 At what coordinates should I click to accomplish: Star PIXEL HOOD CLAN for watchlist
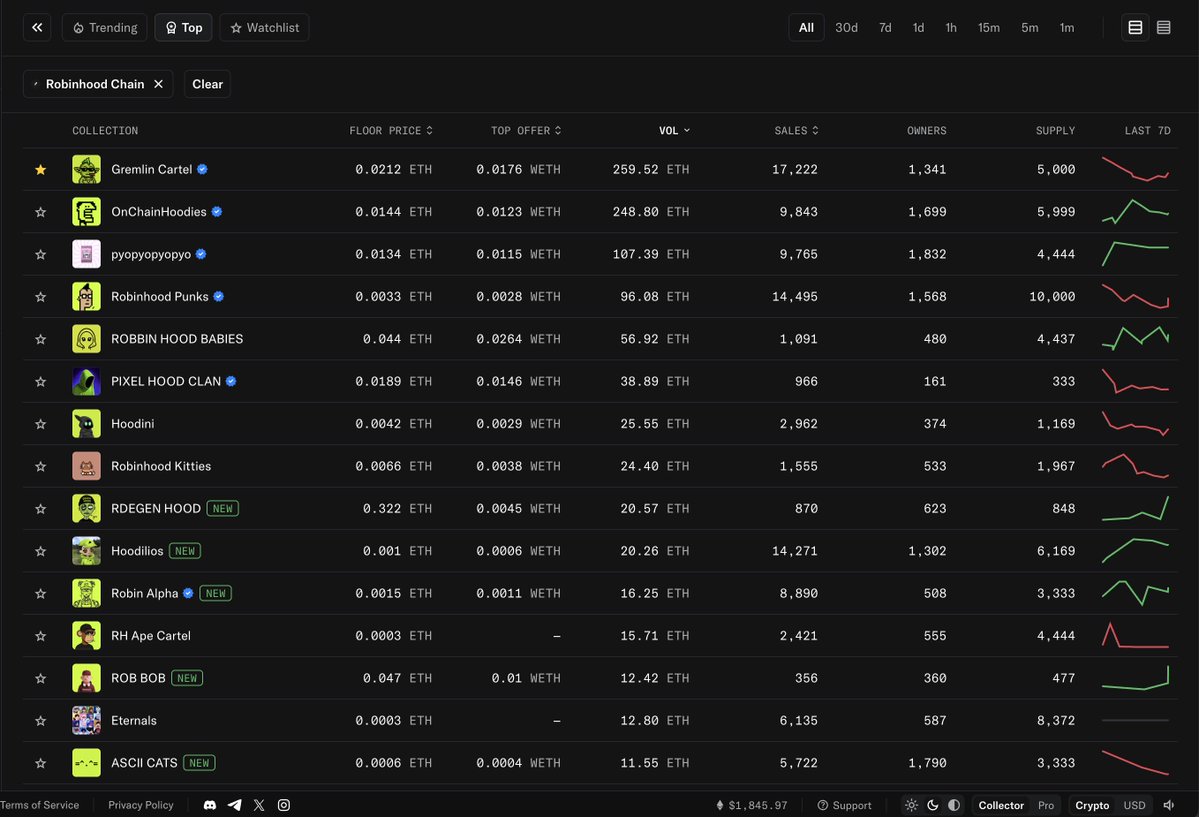[x=41, y=382]
